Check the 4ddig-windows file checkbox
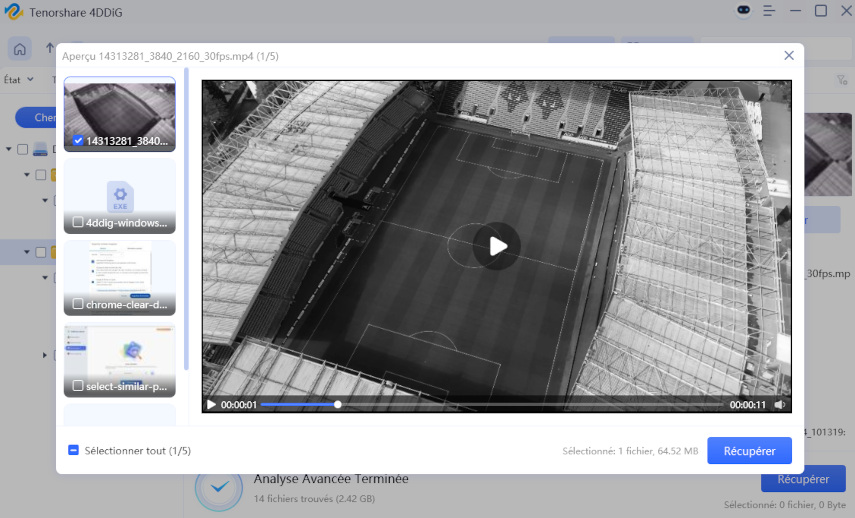Viewport: 855px width, 518px height. 78,222
